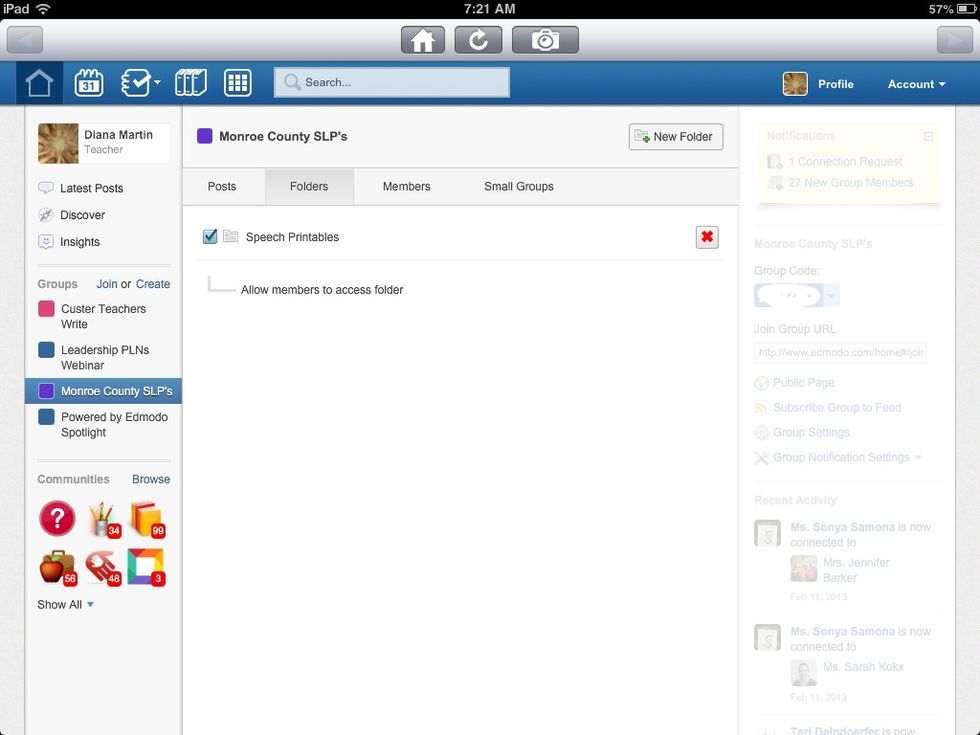Select Monroe County SLP's group in sidebar
This screenshot has width=980, height=735.
pyautogui.click(x=104, y=391)
